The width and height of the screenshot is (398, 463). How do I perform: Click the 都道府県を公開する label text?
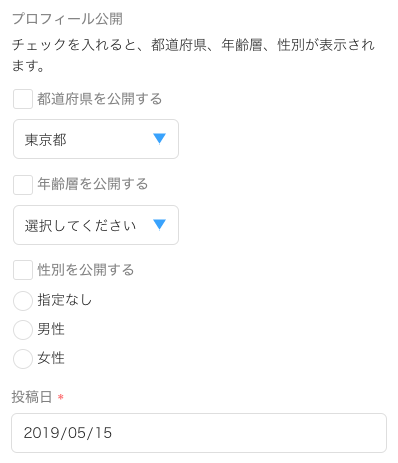tap(99, 99)
